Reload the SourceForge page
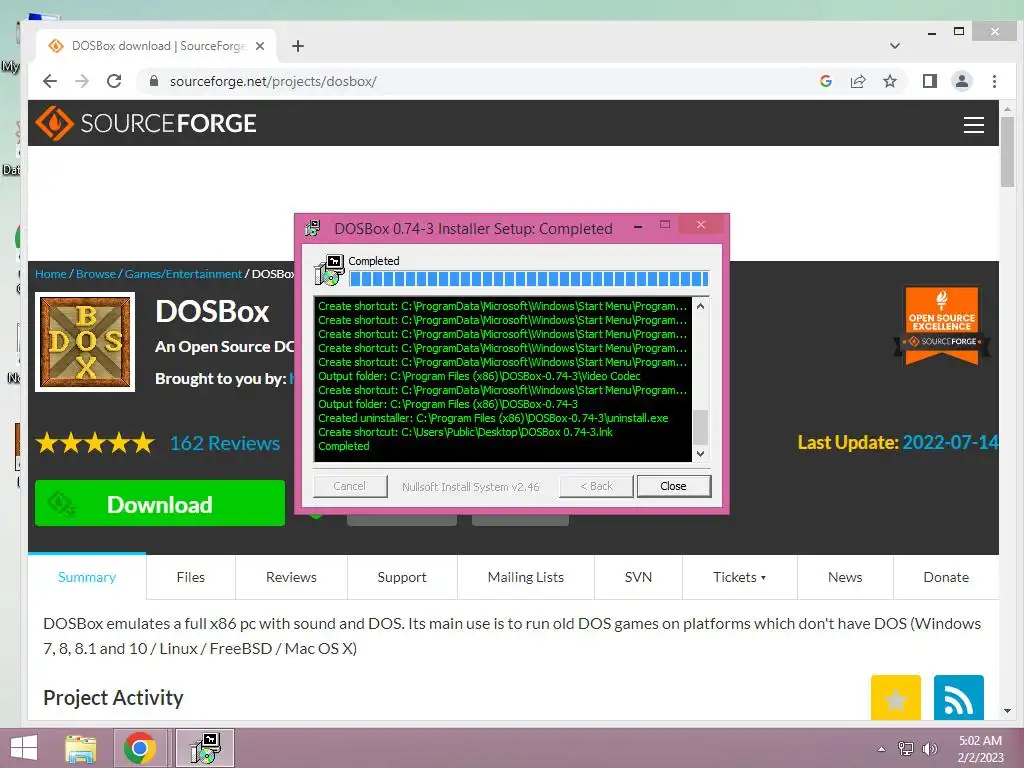This screenshot has height=768, width=1024. coord(114,81)
